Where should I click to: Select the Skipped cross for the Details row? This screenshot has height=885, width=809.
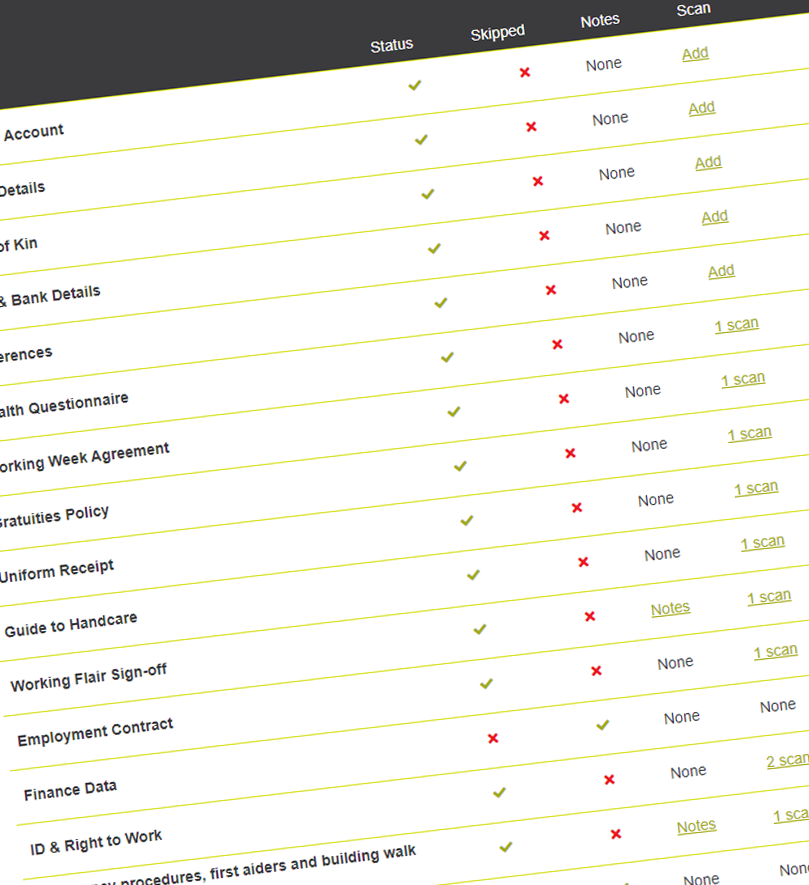pos(531,127)
